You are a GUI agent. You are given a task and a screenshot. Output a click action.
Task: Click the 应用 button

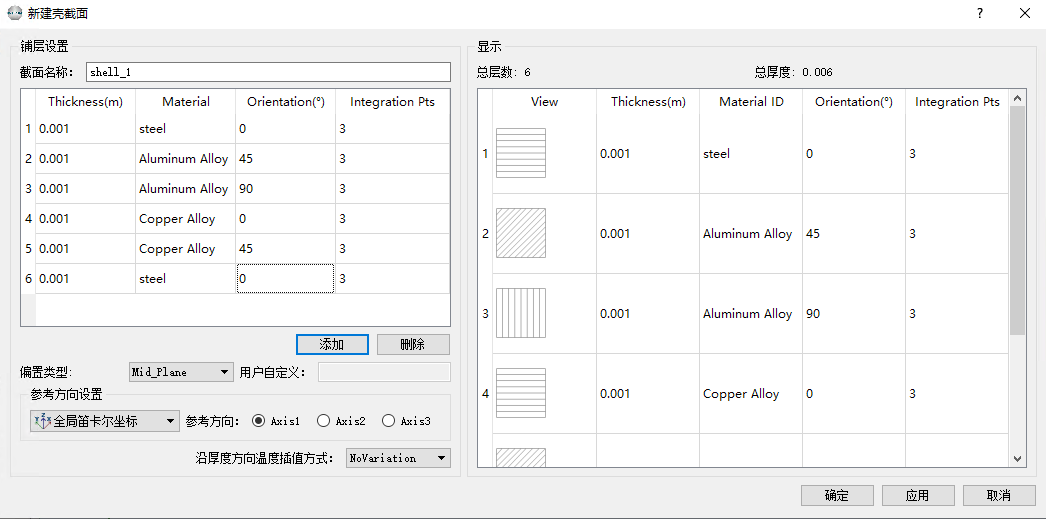[x=918, y=495]
